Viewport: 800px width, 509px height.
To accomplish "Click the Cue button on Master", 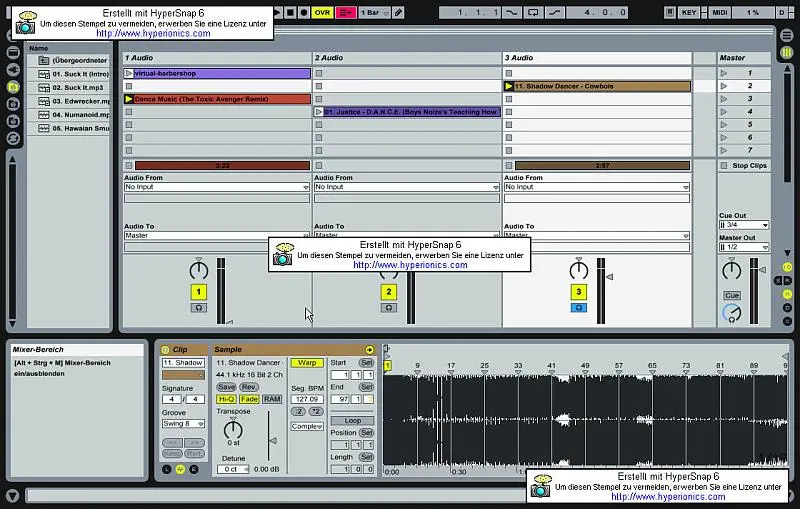I will click(732, 296).
